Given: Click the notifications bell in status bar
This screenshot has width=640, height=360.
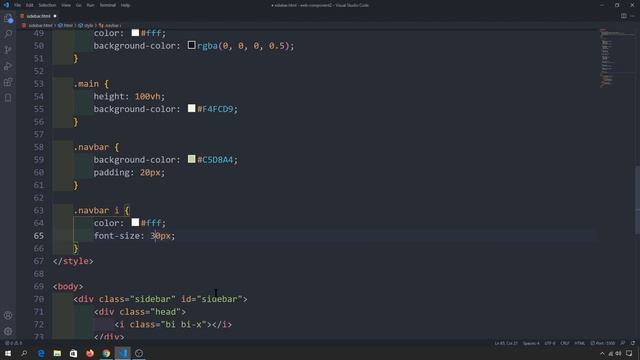Looking at the screenshot, I should coord(633,343).
